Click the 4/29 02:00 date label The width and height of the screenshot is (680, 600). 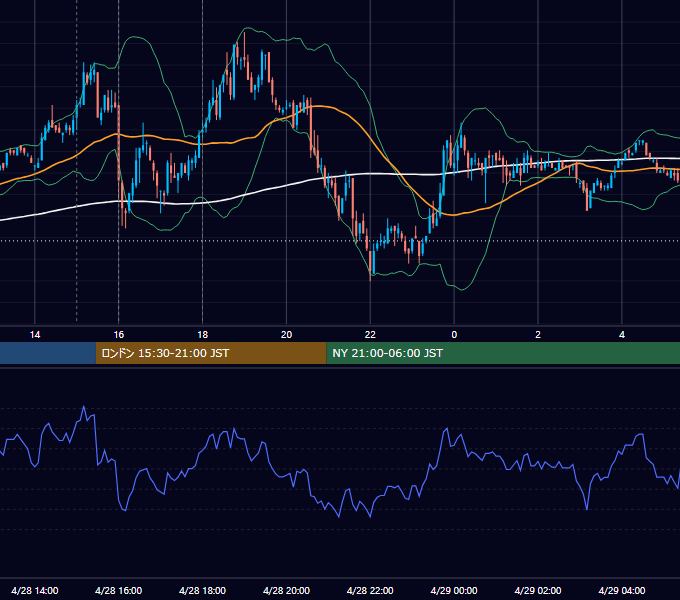click(538, 590)
